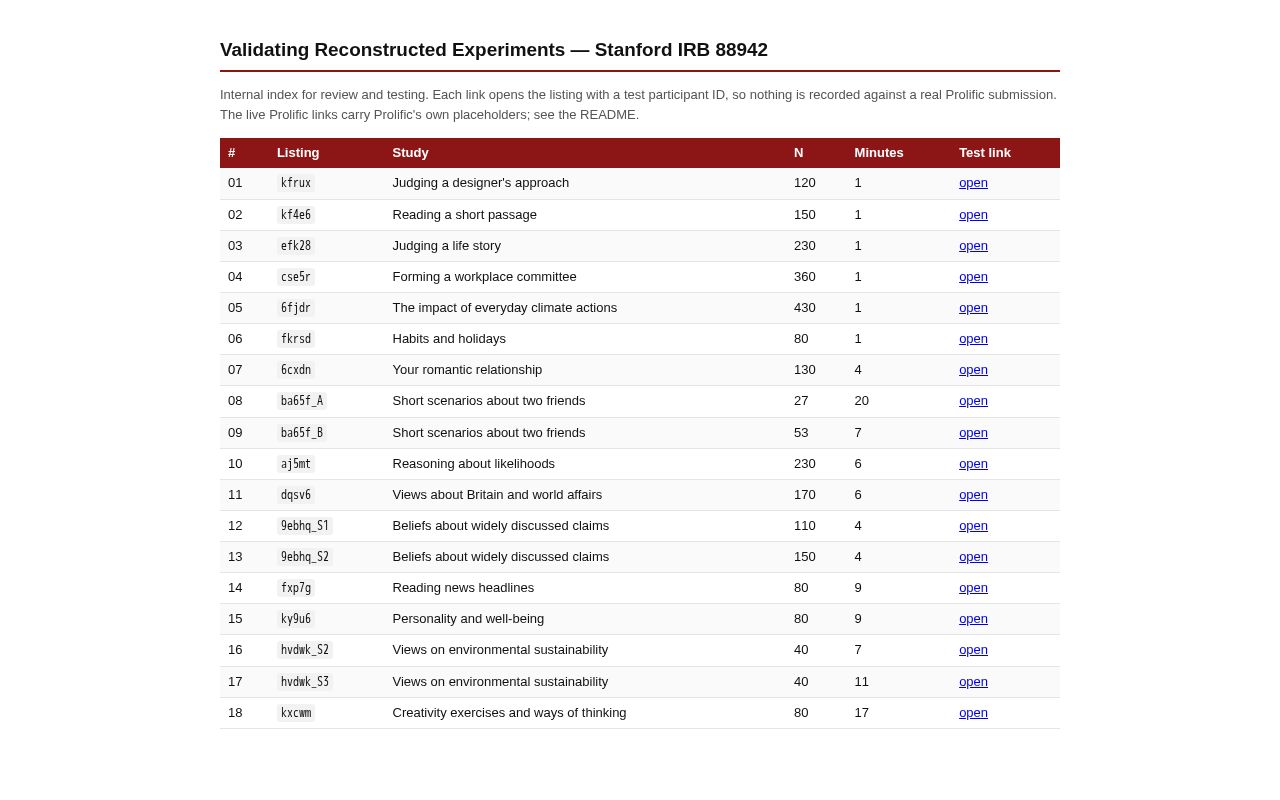
Task: Click the page title 'Validating Reconstructed Experiments'
Action: point(392,50)
